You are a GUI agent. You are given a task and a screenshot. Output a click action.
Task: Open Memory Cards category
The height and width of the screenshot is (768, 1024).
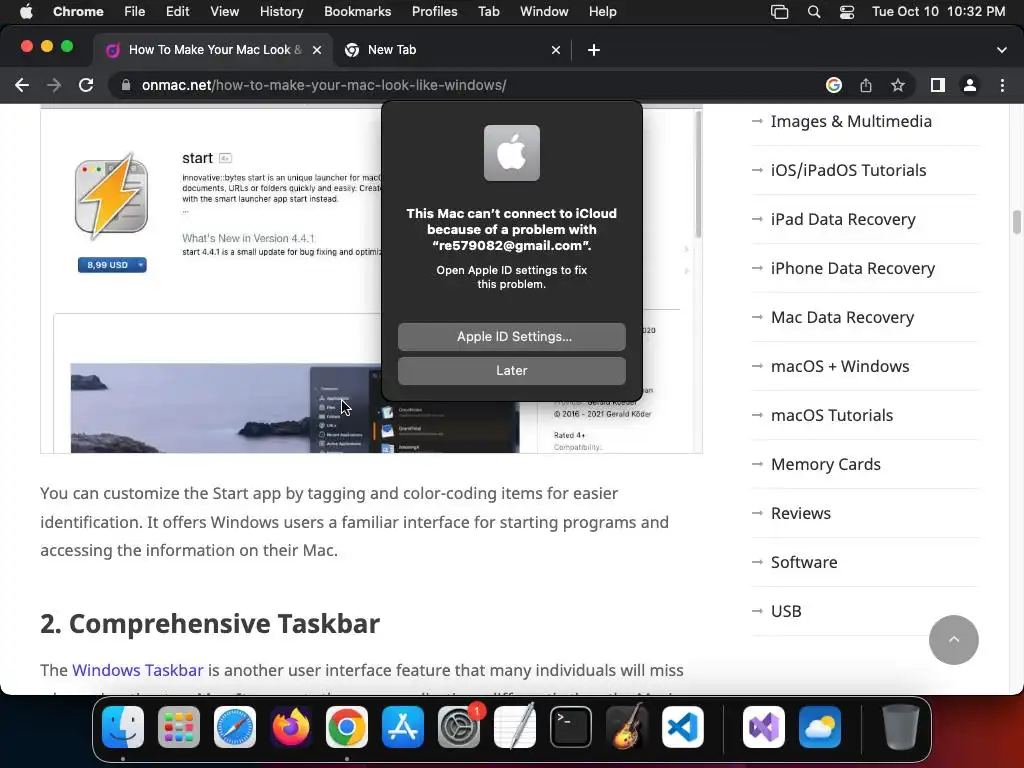coord(825,464)
